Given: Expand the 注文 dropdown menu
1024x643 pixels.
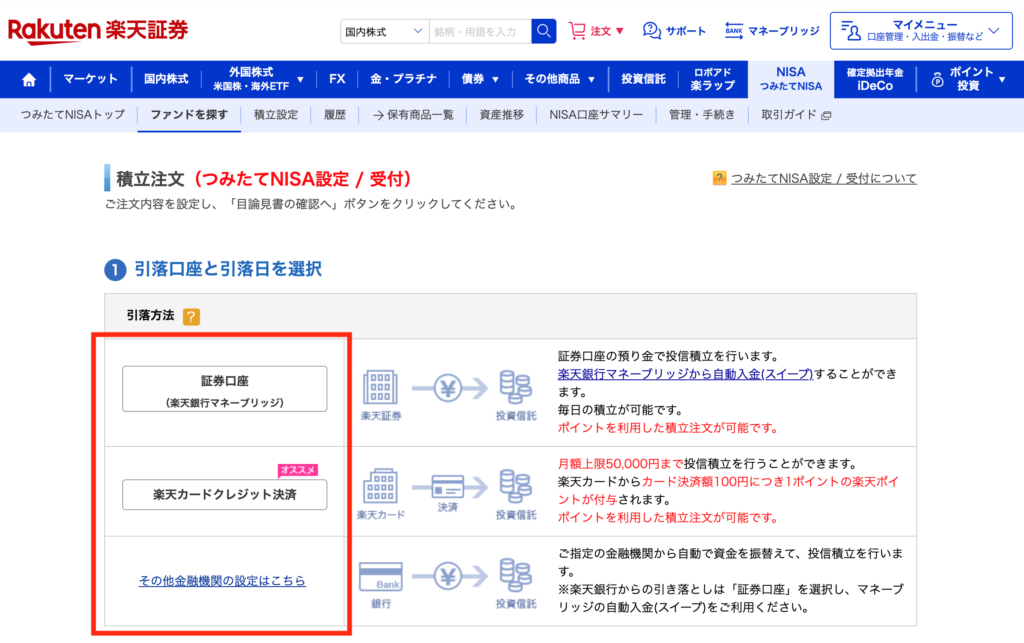Looking at the screenshot, I should 620,31.
